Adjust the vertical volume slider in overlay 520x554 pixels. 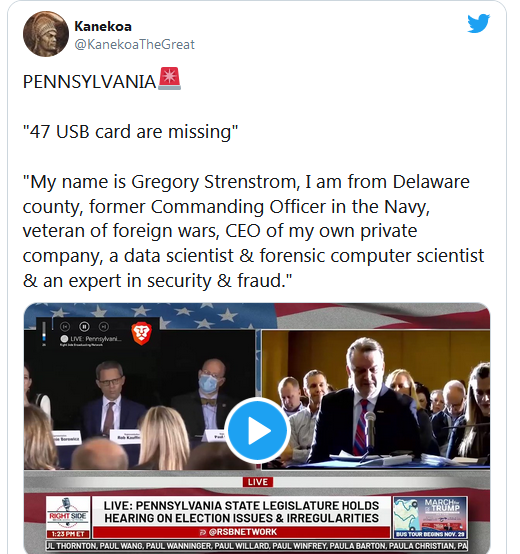[44, 331]
